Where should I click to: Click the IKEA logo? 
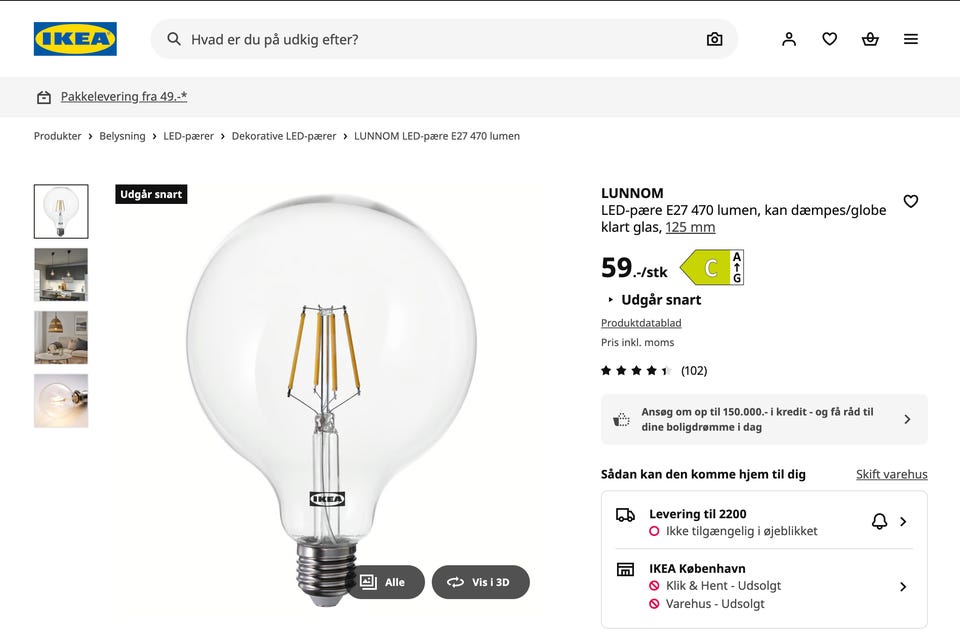click(75, 39)
